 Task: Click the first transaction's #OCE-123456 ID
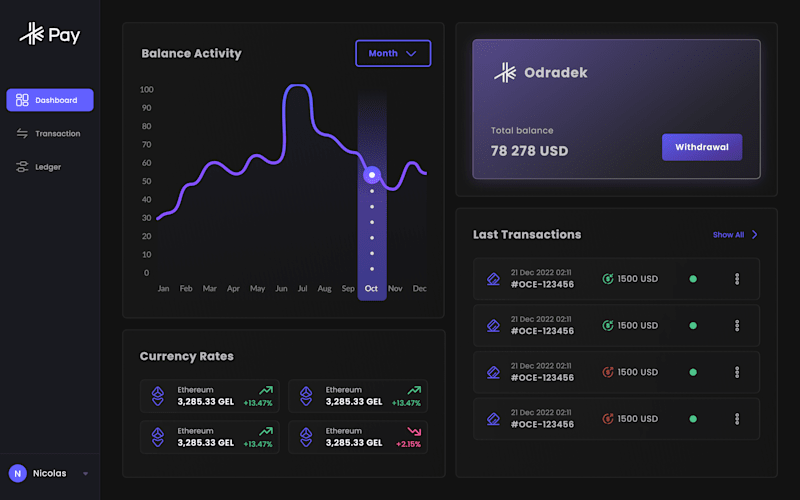(542, 285)
